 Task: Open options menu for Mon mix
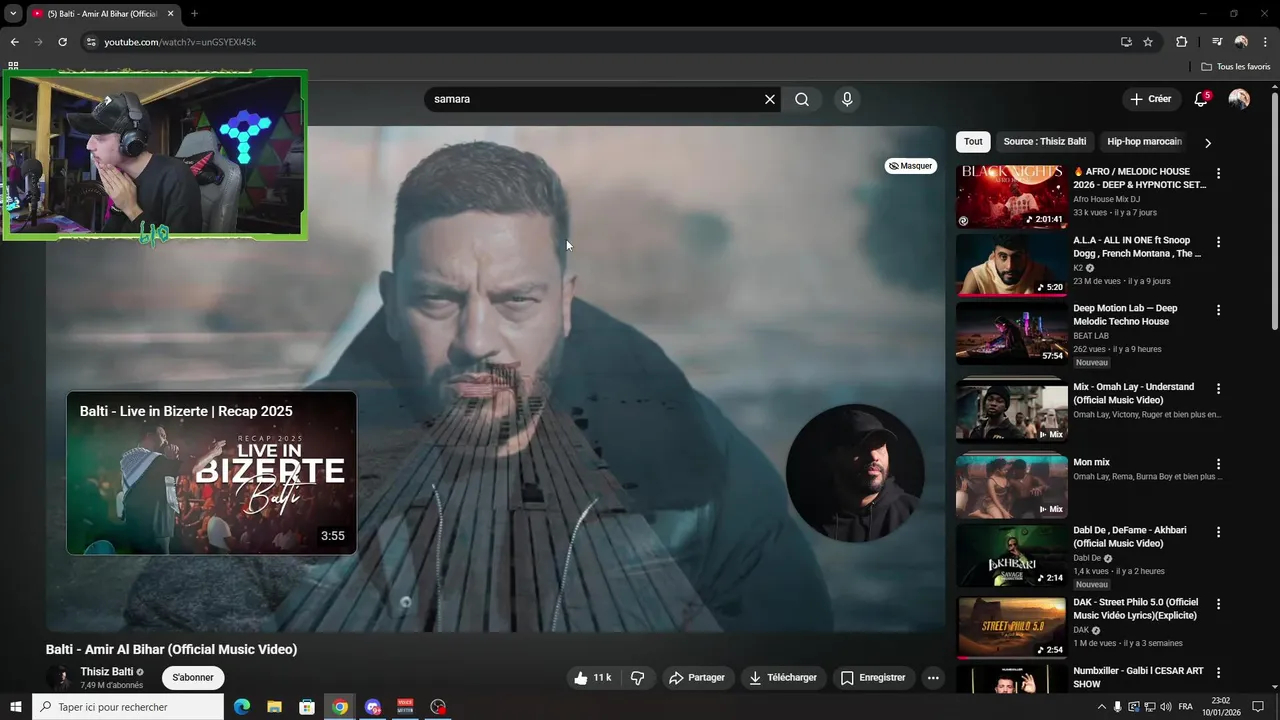click(x=1218, y=464)
